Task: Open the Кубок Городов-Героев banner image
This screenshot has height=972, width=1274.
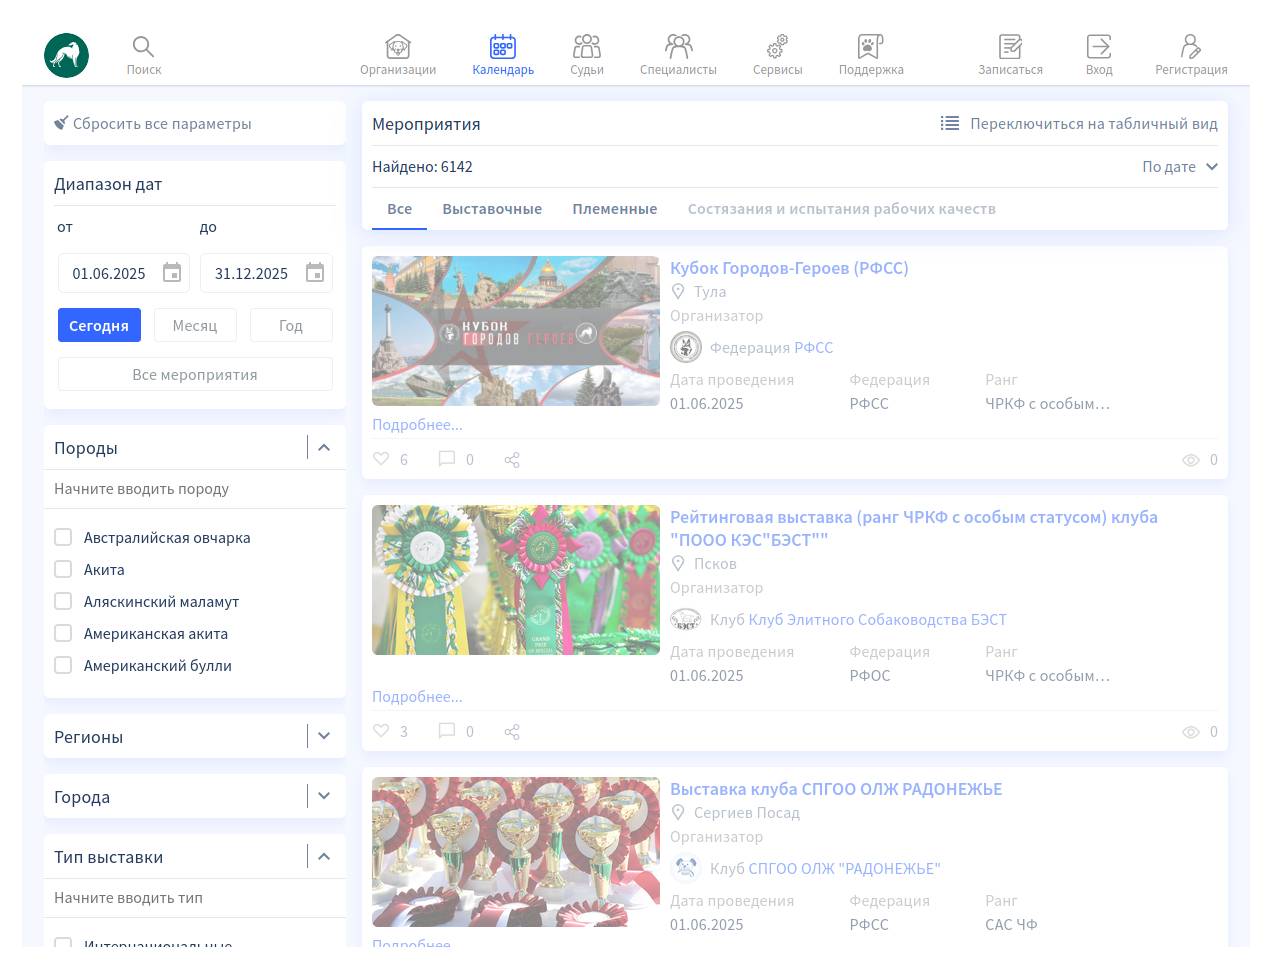Action: click(x=516, y=331)
